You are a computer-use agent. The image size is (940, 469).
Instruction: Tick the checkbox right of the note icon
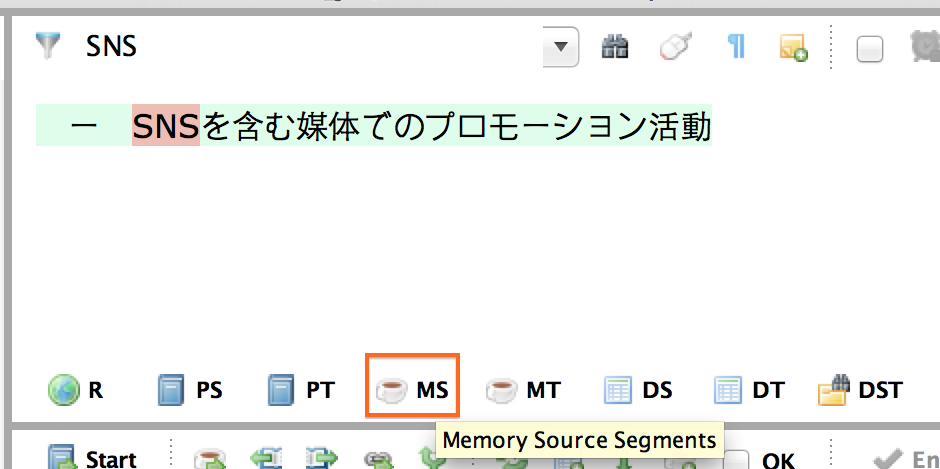870,49
